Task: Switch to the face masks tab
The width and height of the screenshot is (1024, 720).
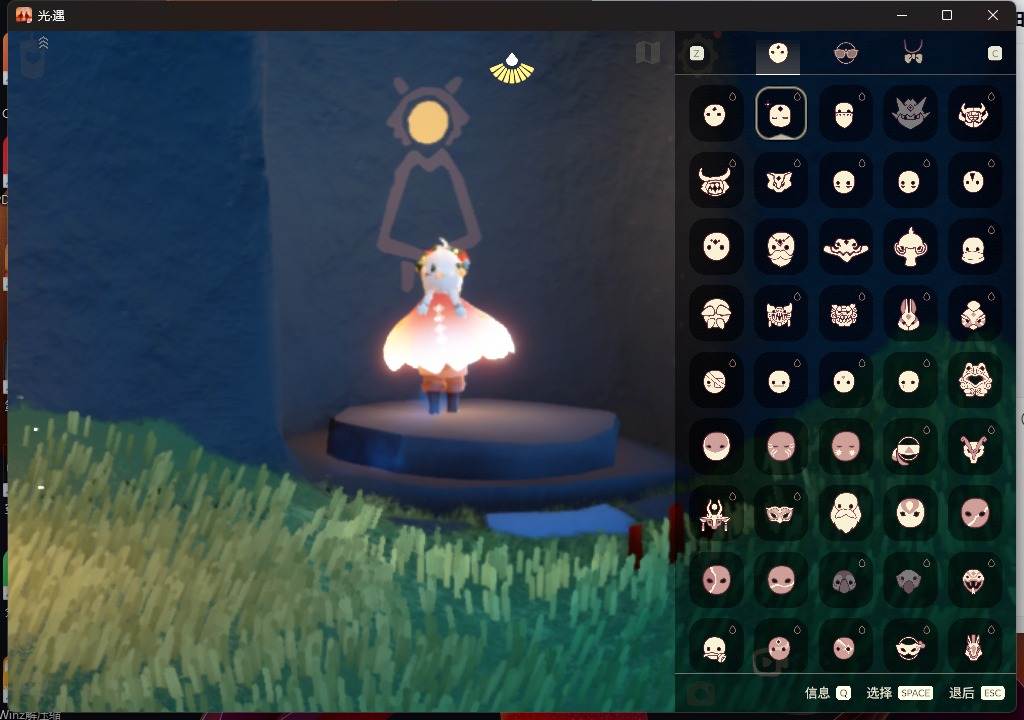Action: coord(778,54)
